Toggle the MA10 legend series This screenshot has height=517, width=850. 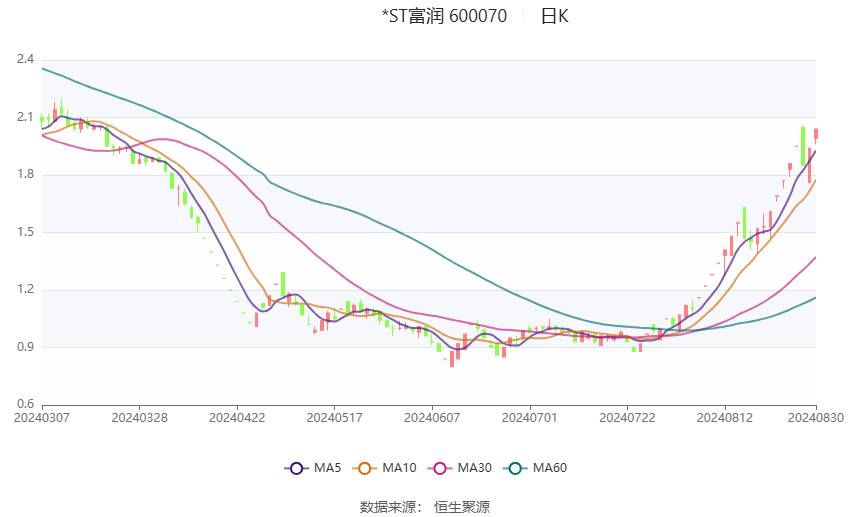pos(384,468)
